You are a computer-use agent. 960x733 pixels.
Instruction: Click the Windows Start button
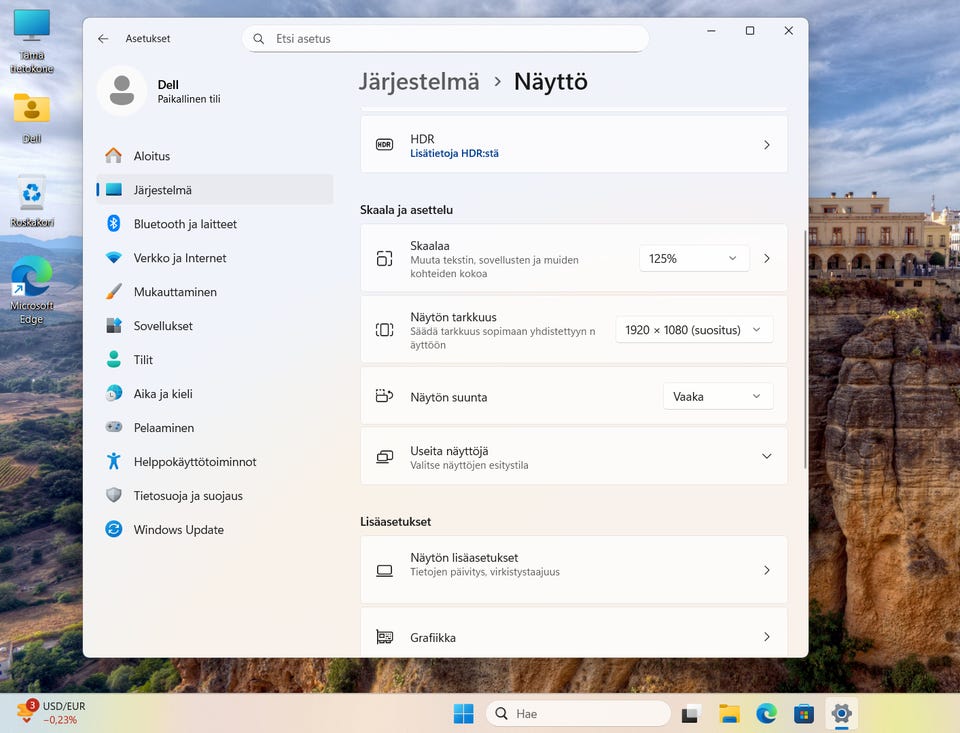point(464,713)
